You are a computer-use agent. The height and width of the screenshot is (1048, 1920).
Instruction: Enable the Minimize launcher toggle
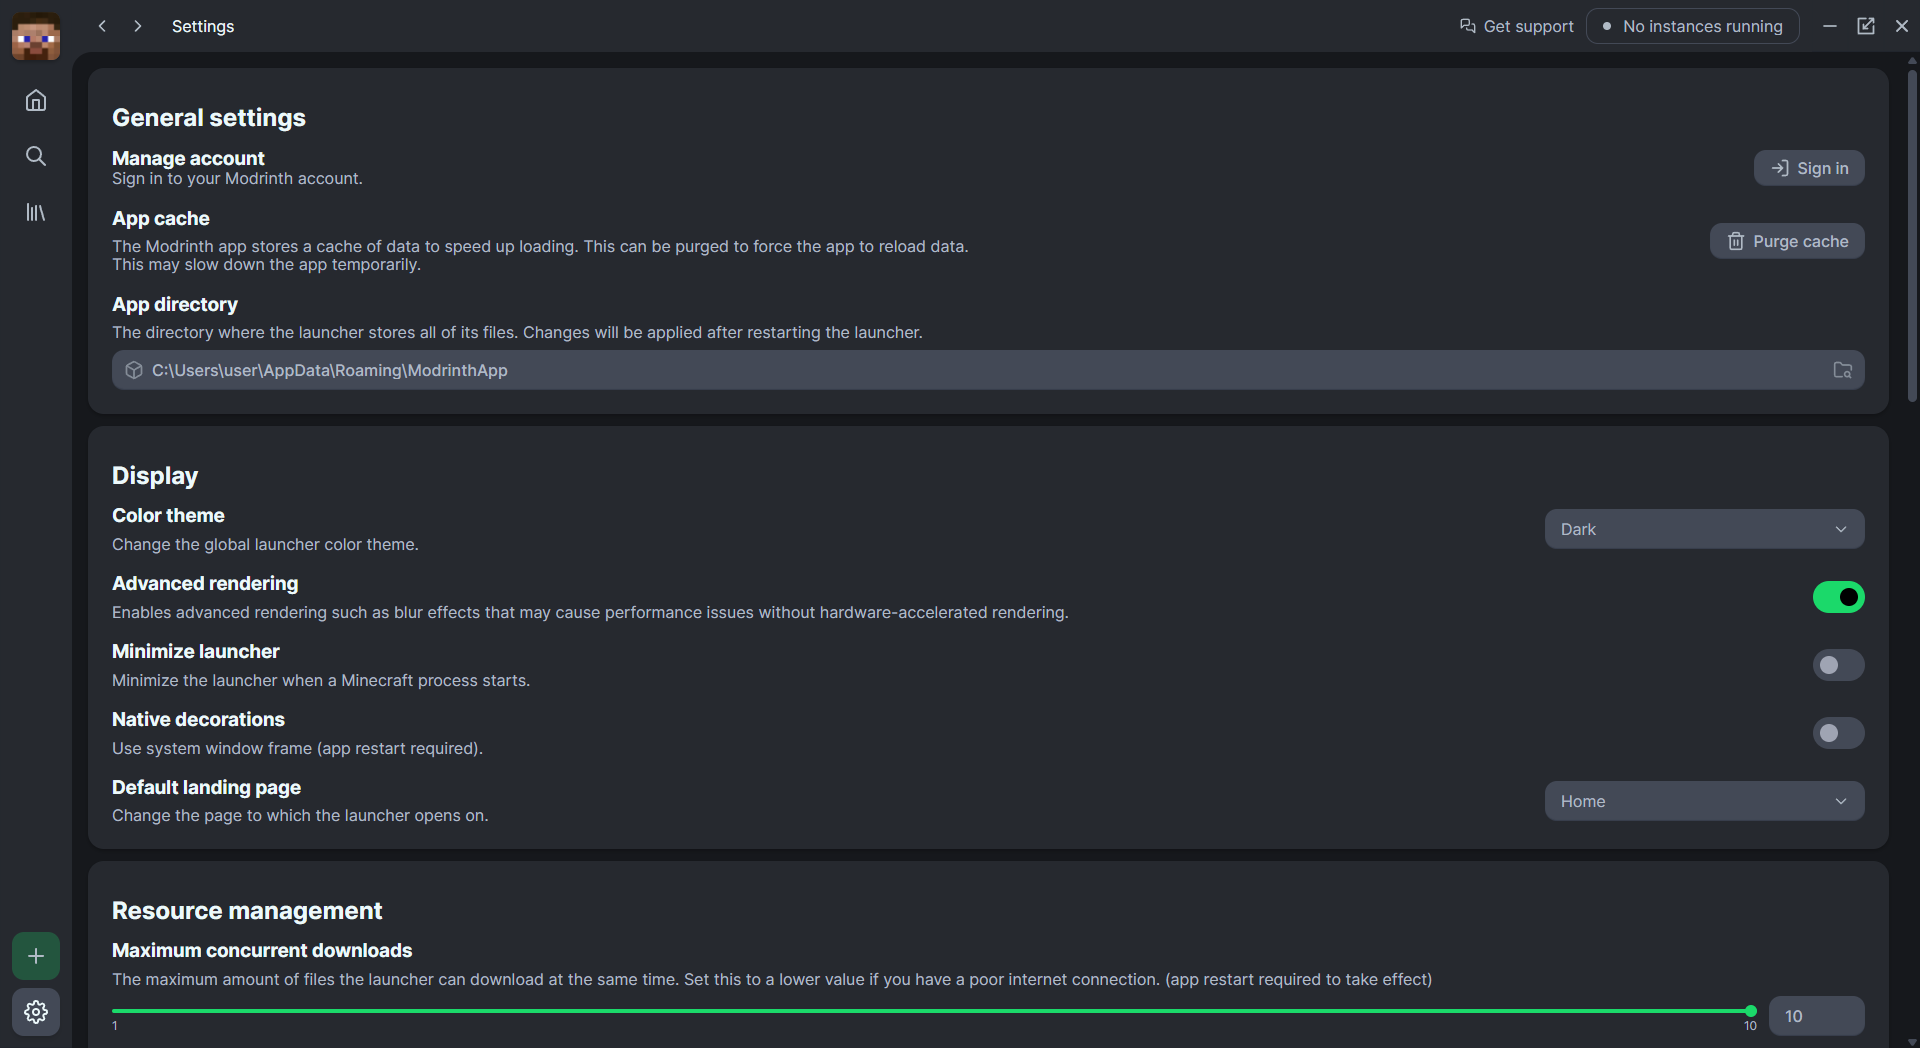1838,665
